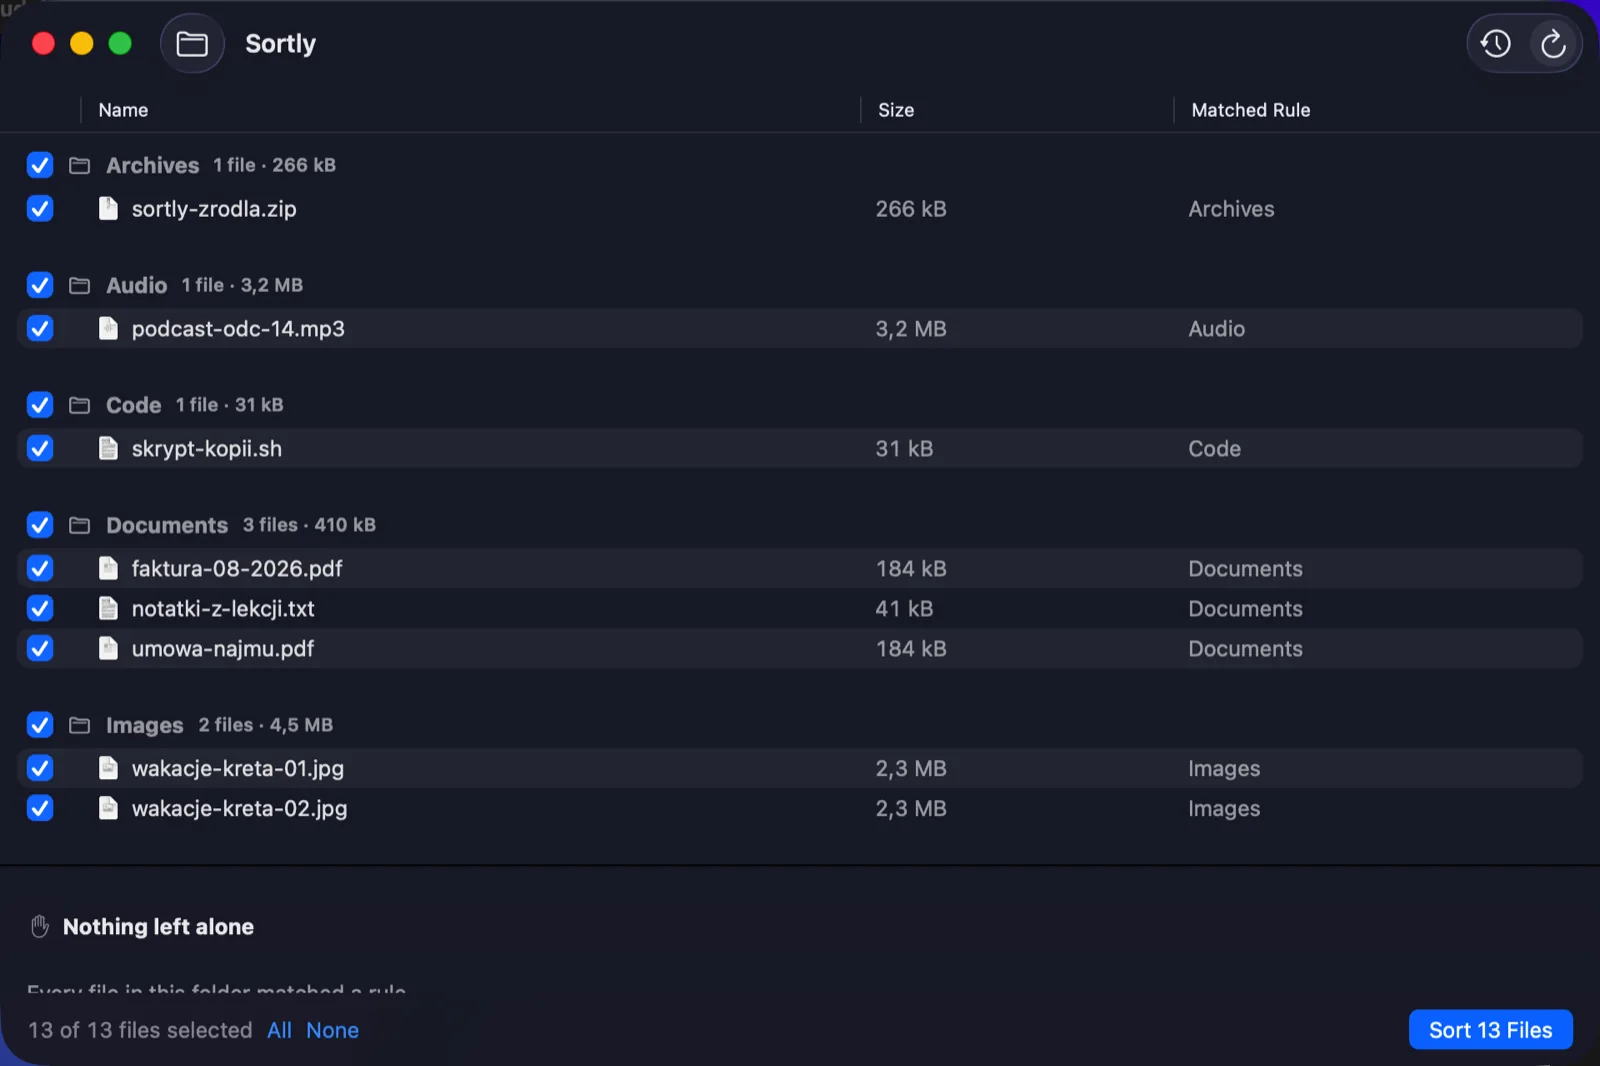
Task: Click the Size column header
Action: click(896, 110)
